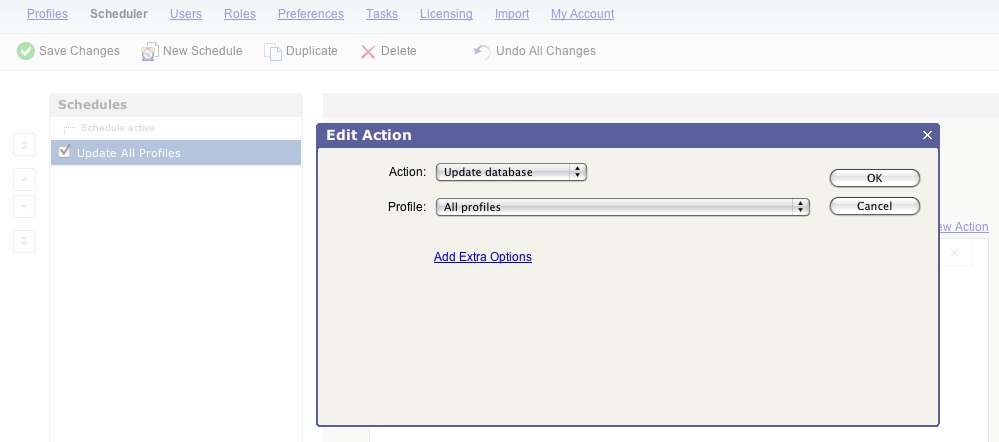
Task: Click the green Save Changes checkmark icon
Action: [x=26, y=51]
